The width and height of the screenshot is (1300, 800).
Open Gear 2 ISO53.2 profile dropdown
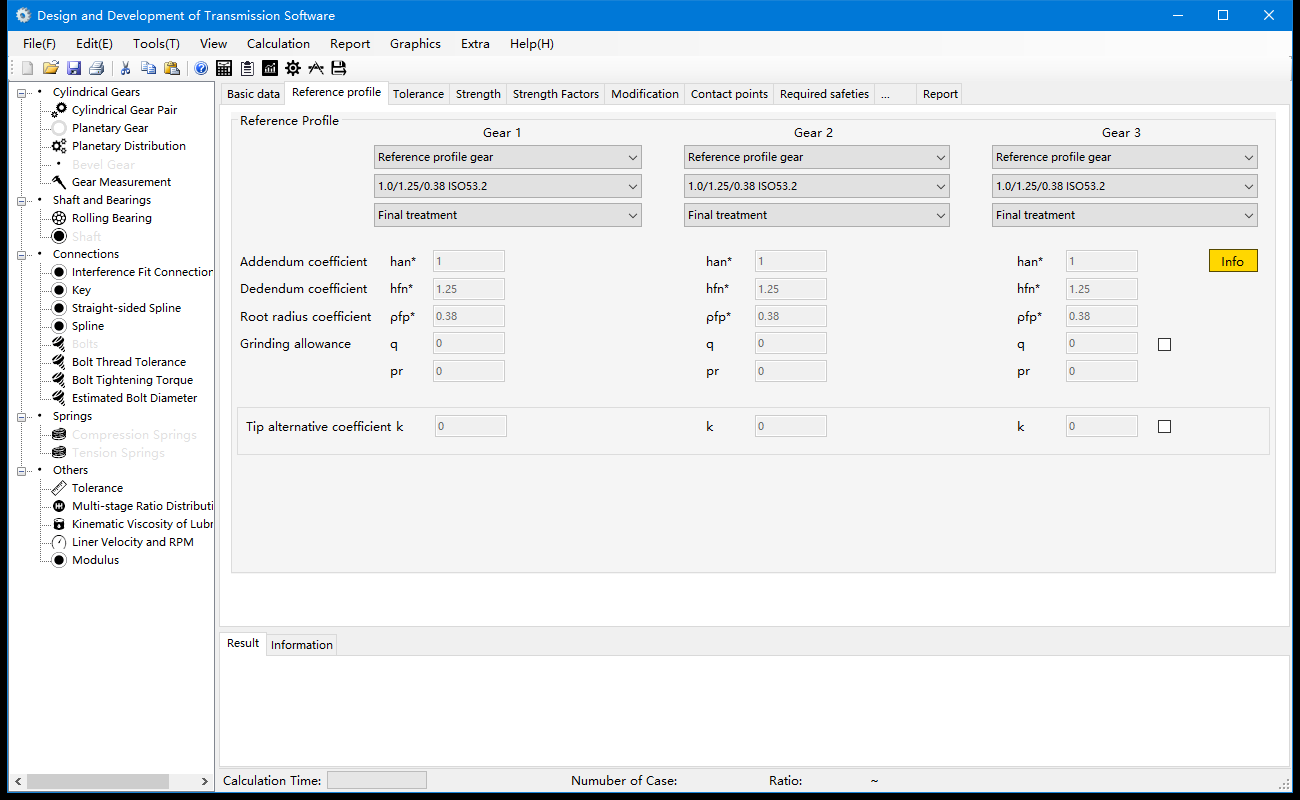coord(817,186)
